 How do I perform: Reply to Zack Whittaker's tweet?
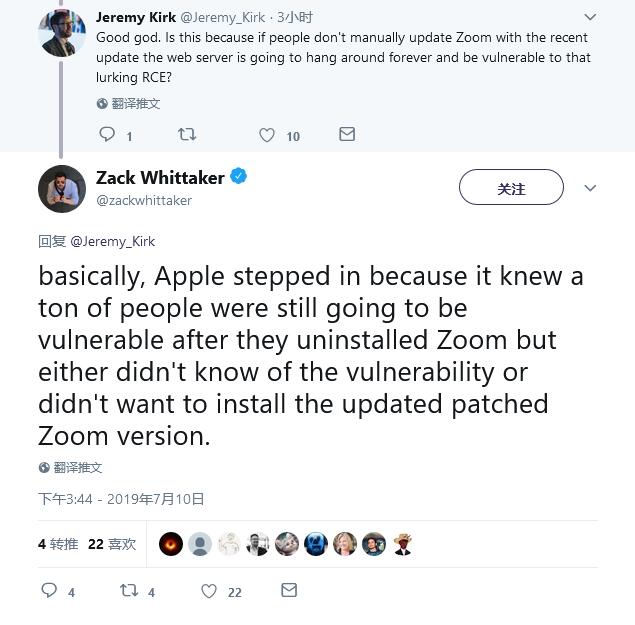click(x=49, y=591)
